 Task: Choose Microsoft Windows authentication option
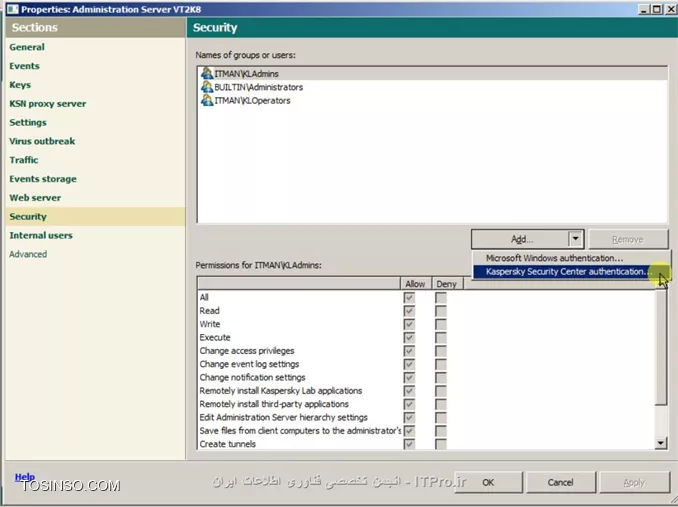pyautogui.click(x=554, y=258)
